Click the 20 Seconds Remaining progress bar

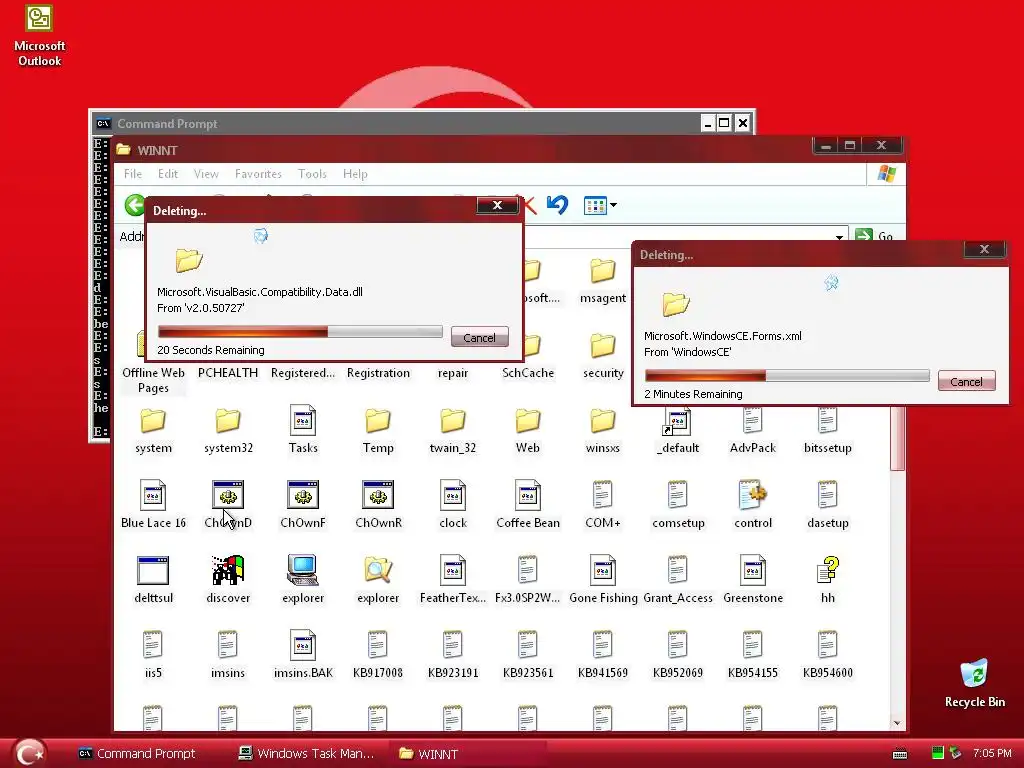[x=300, y=332]
